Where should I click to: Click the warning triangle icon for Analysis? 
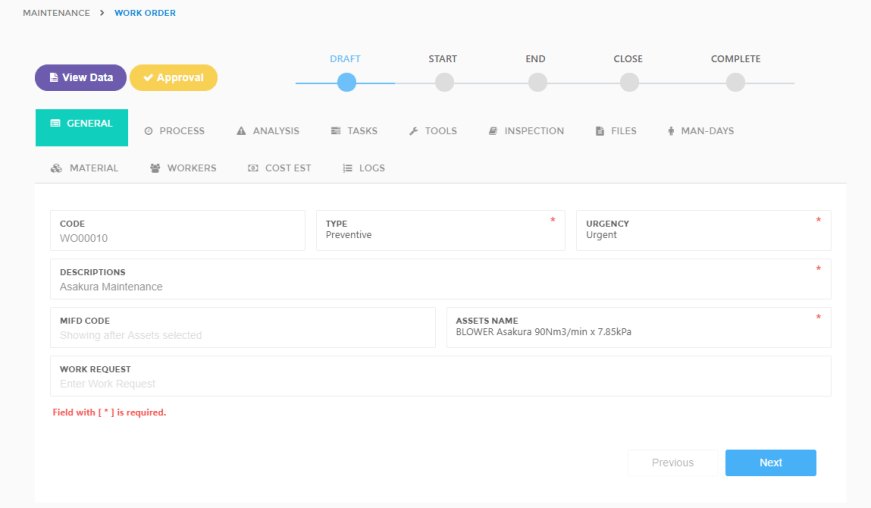click(241, 131)
